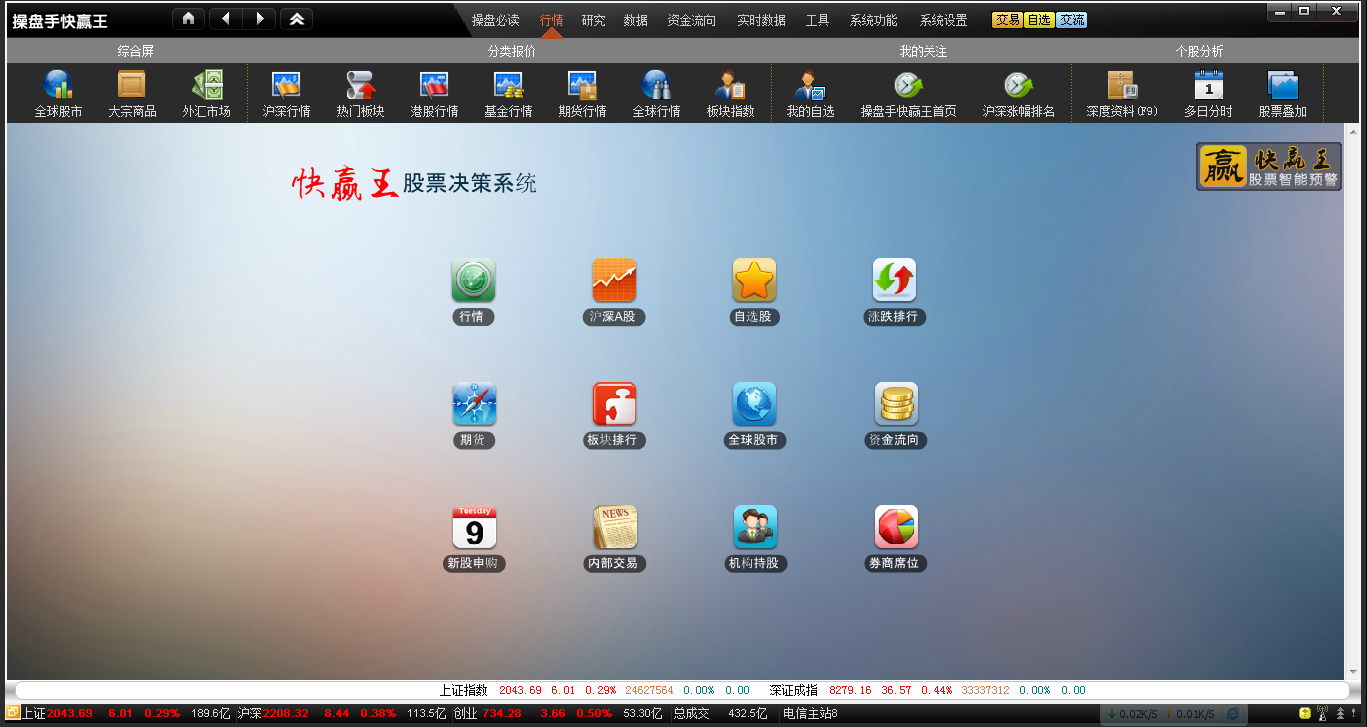Open the 资金流向 menu in the top bar
The width and height of the screenshot is (1367, 727).
pos(692,20)
